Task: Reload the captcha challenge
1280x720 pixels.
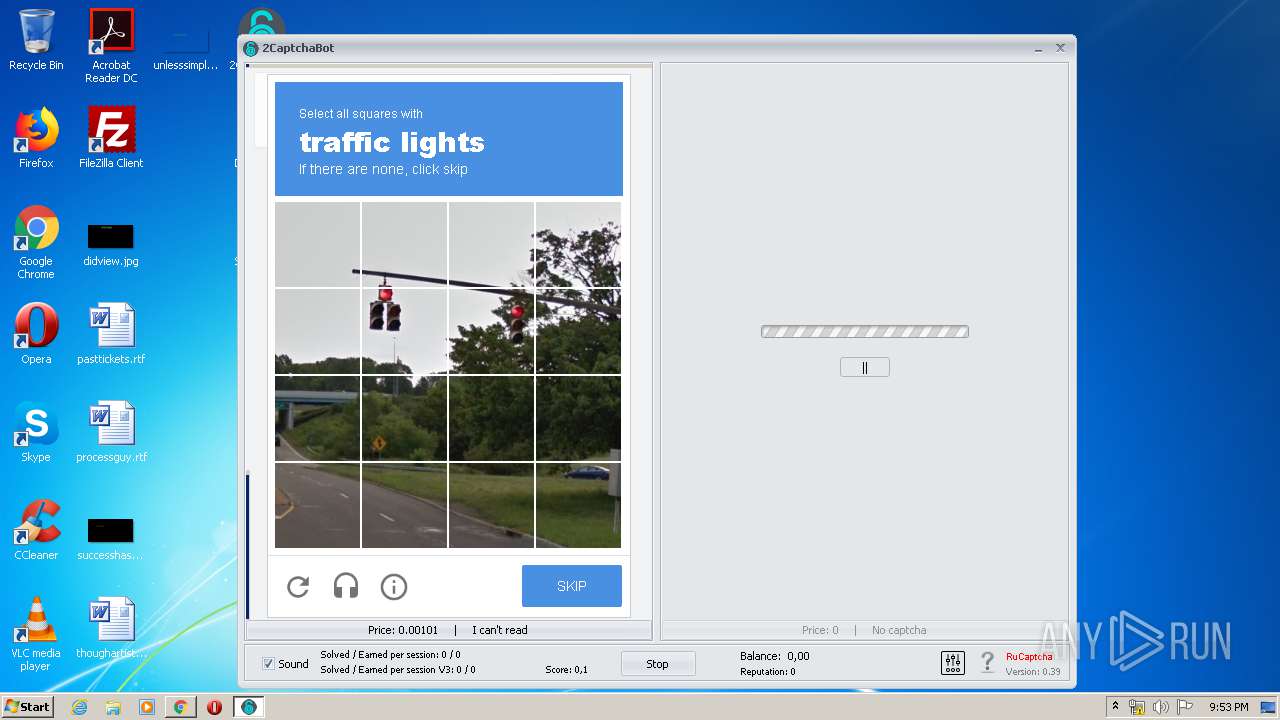Action: point(298,587)
